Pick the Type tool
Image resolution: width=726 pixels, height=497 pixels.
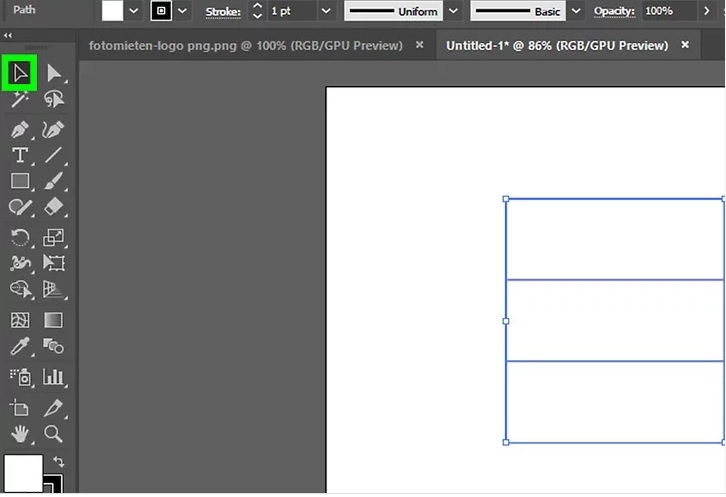click(x=20, y=155)
